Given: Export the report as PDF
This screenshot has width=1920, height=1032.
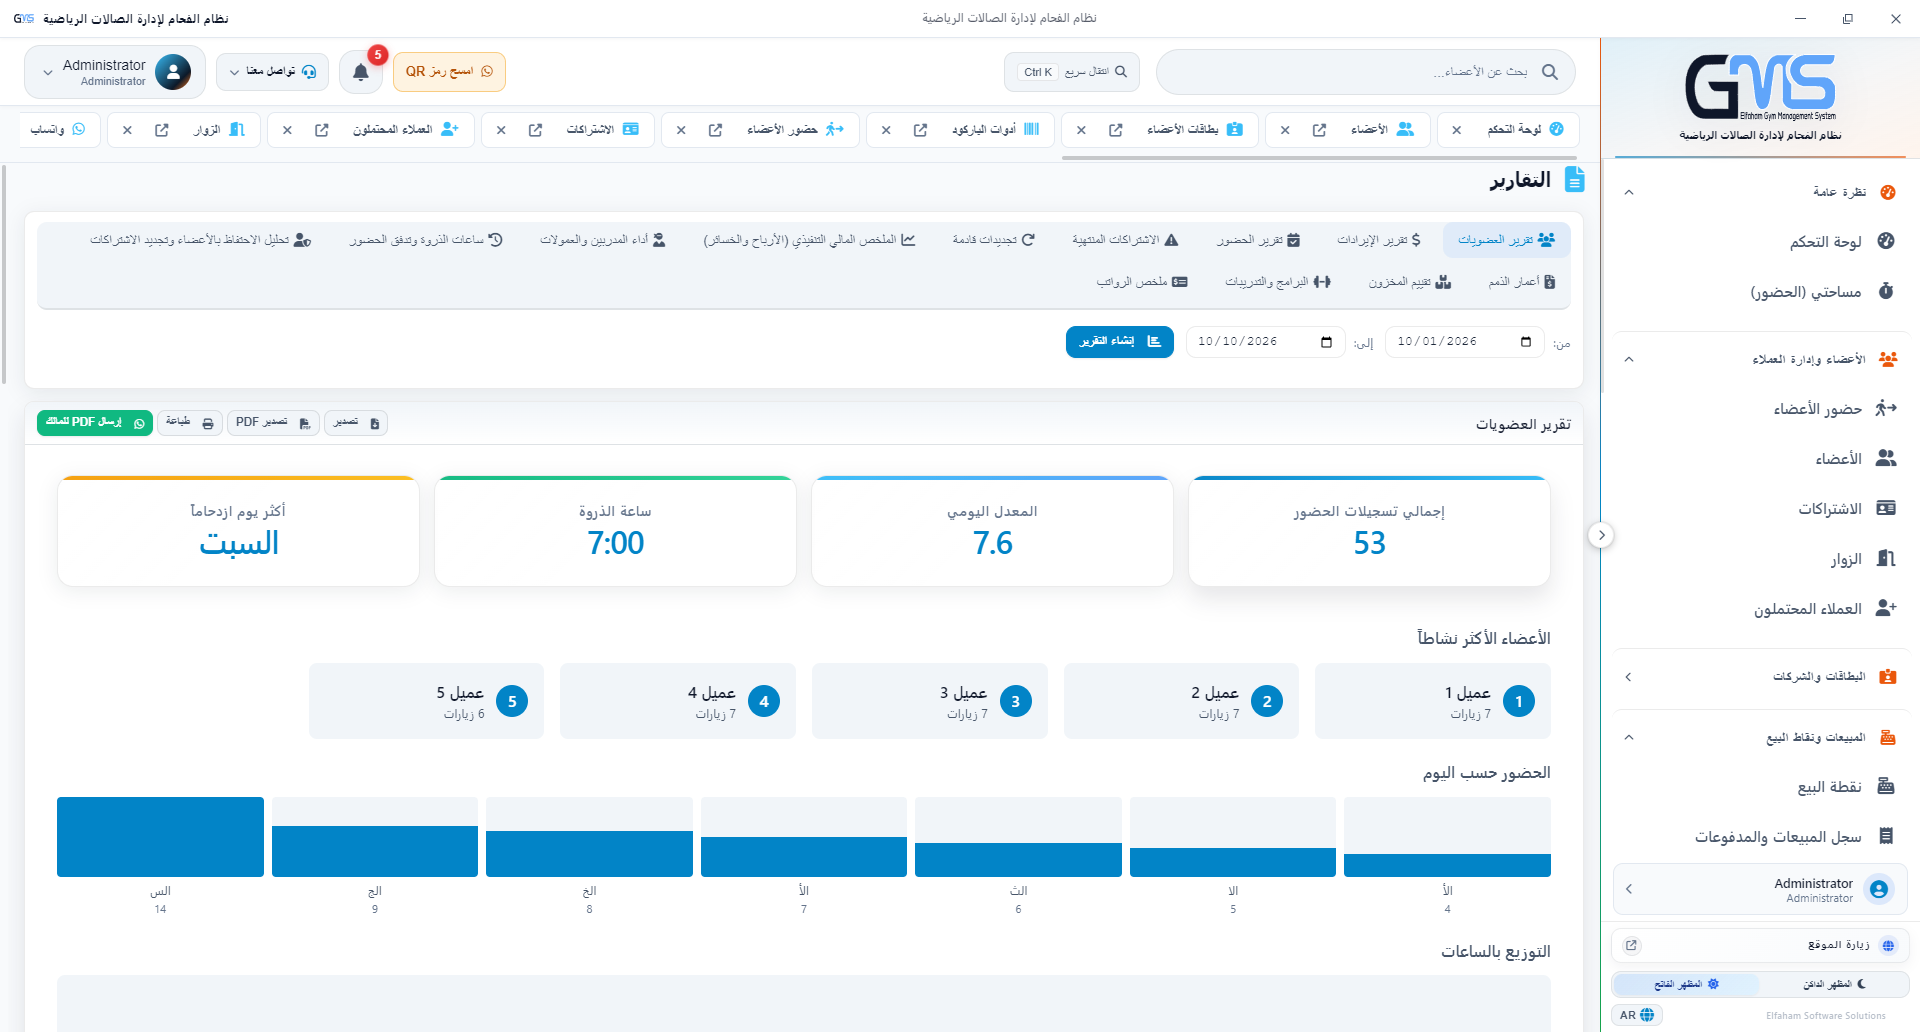Looking at the screenshot, I should coord(273,423).
